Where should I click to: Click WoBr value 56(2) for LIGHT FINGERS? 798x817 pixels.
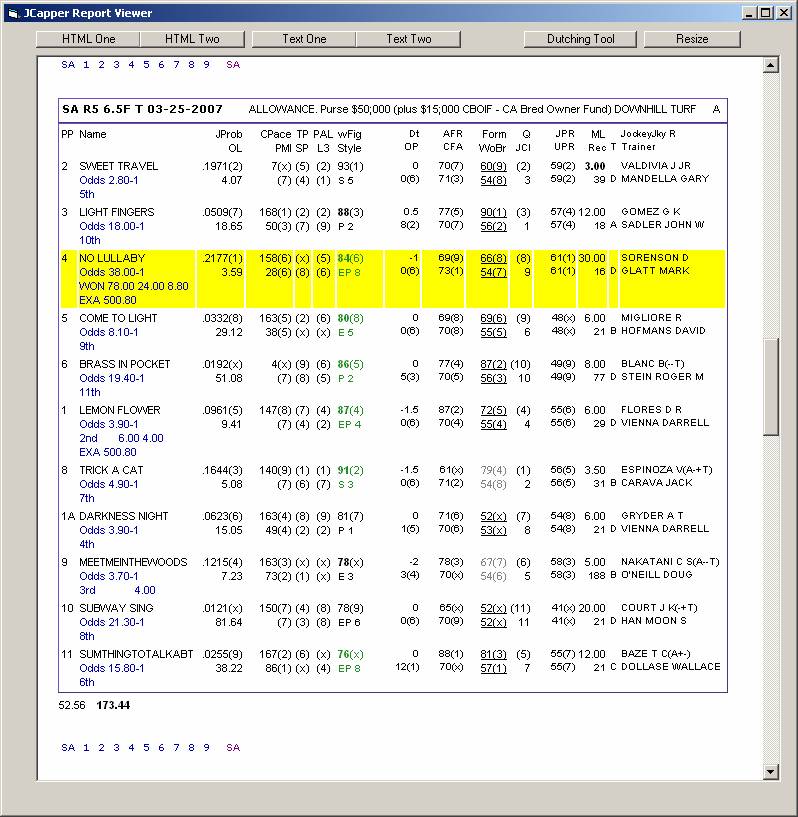(493, 226)
